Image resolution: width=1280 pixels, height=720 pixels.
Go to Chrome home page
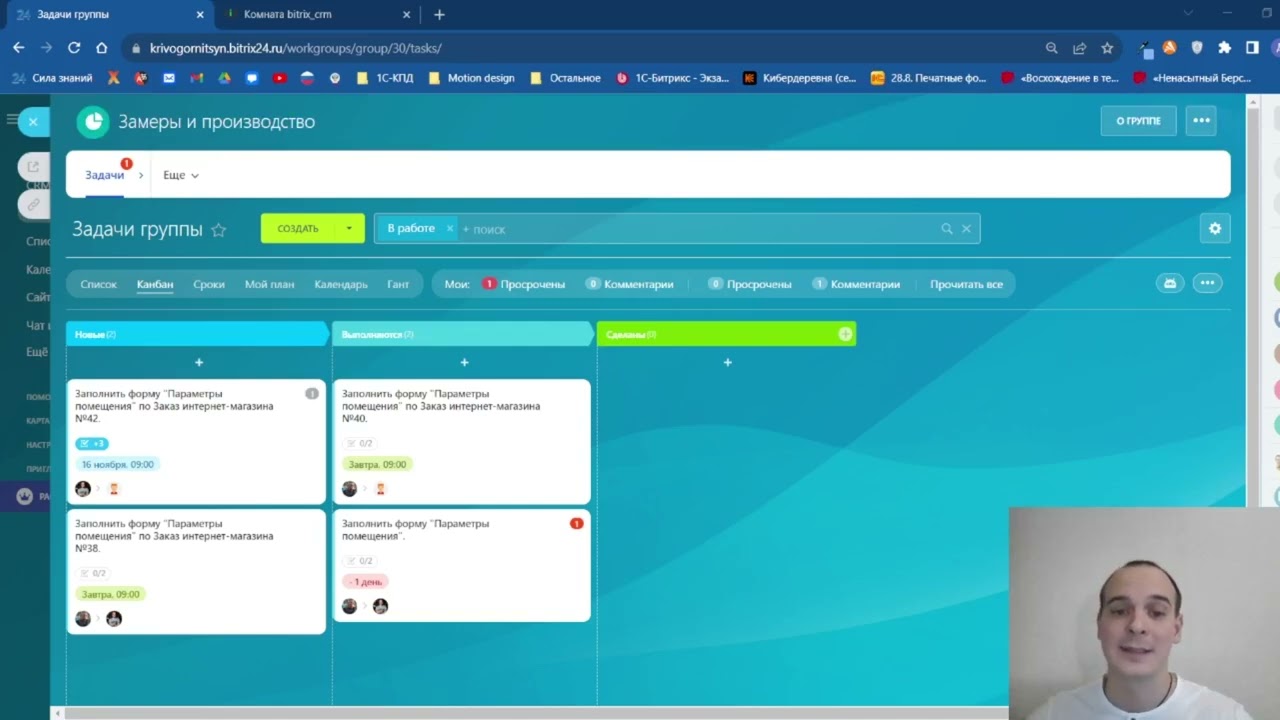click(x=101, y=47)
